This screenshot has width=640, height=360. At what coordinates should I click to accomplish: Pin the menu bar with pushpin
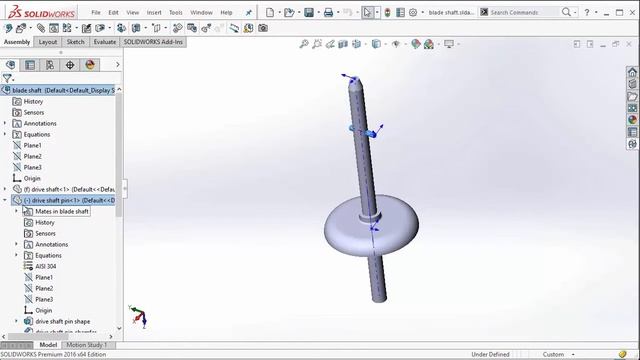point(249,13)
